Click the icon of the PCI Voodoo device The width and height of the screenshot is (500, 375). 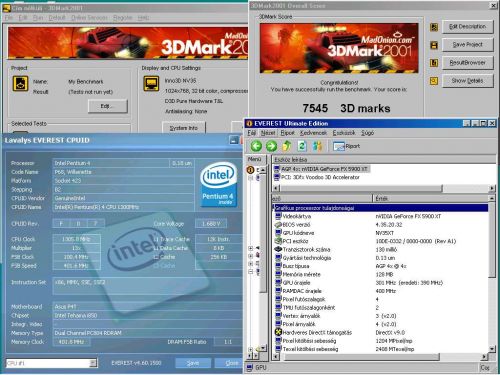click(277, 177)
